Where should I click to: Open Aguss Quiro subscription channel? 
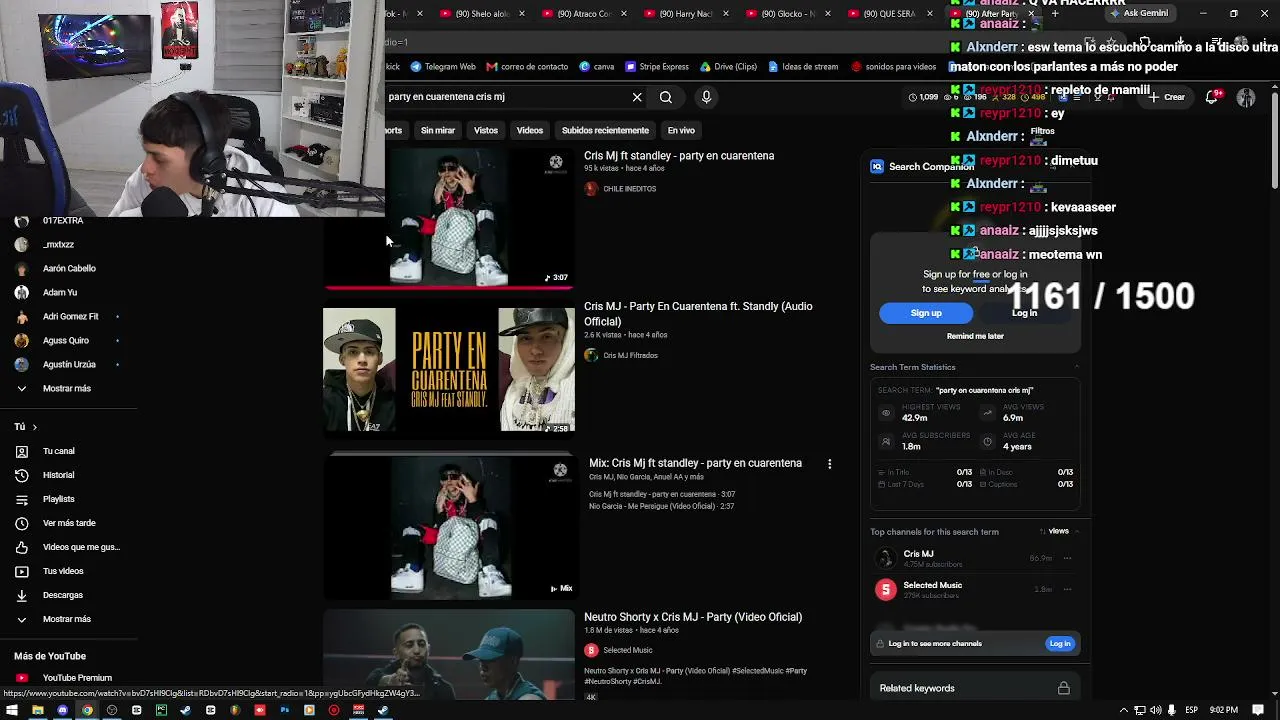[x=66, y=340]
